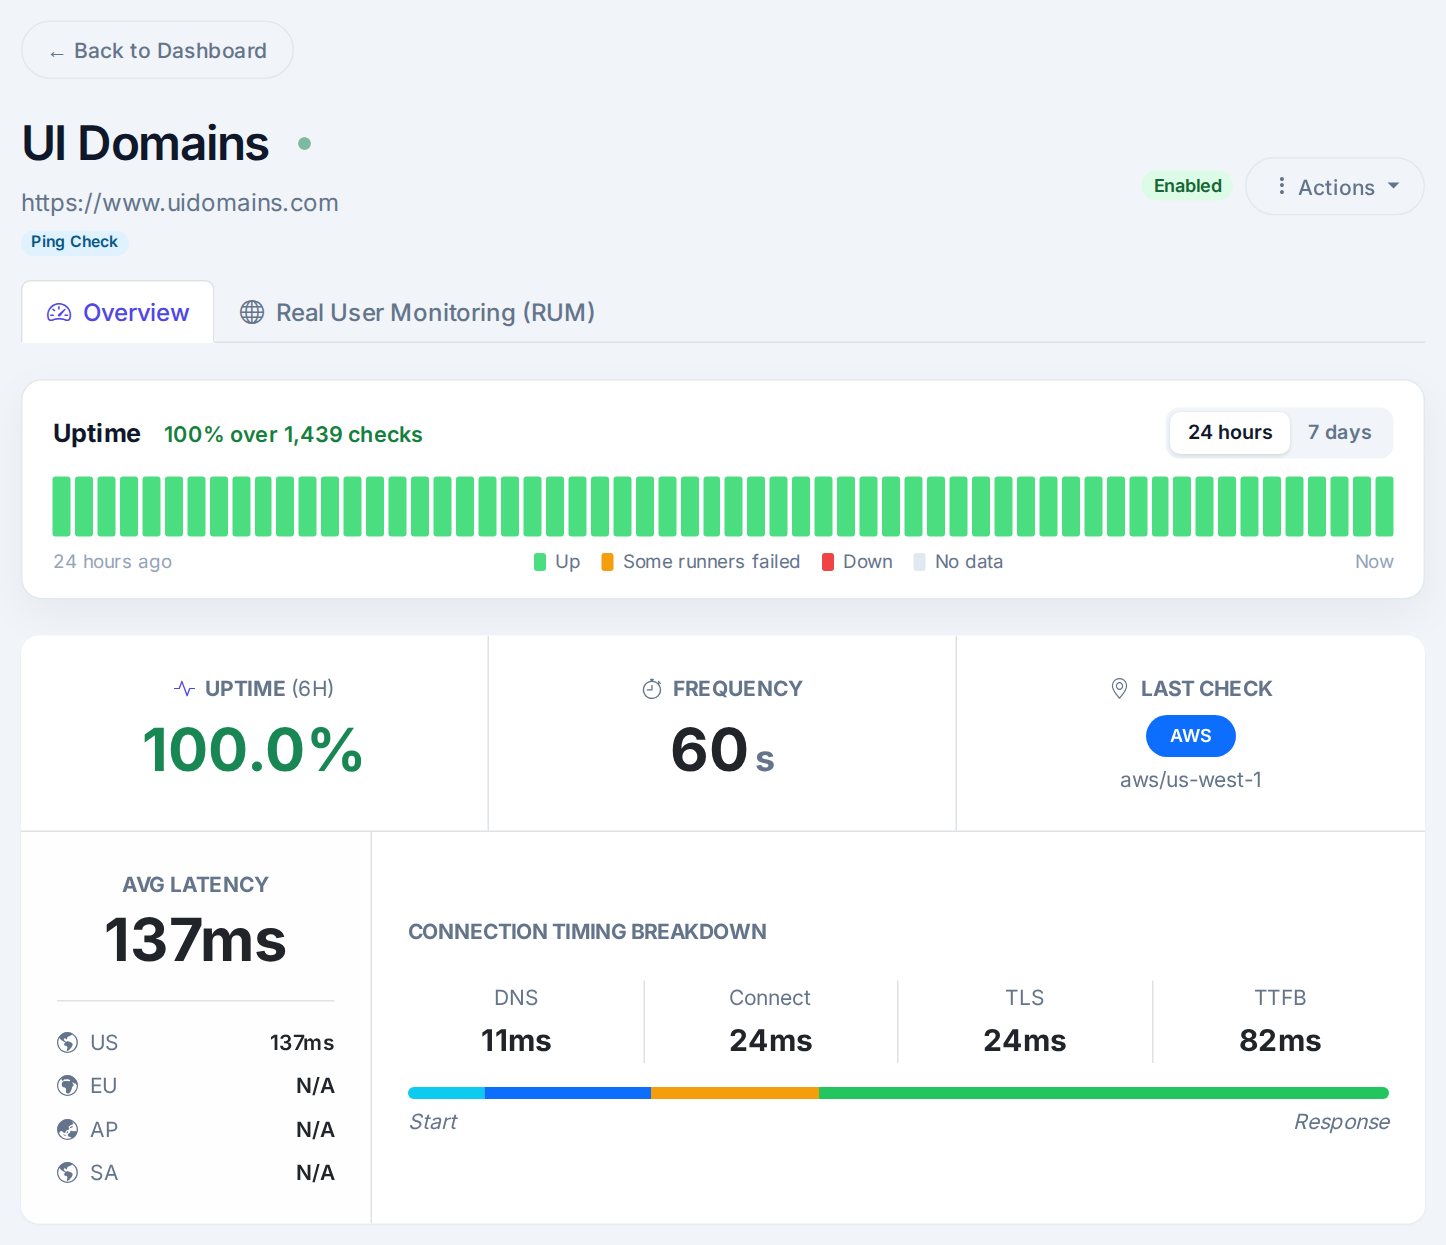Click the EU region globe icon
This screenshot has width=1446, height=1245.
point(67,1086)
